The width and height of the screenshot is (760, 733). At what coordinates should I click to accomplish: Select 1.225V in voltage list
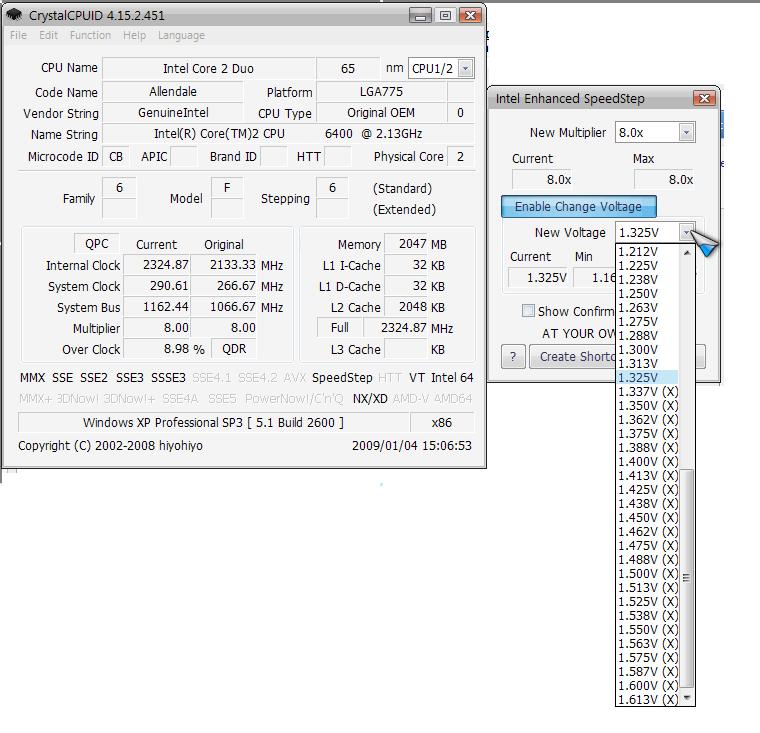pyautogui.click(x=647, y=266)
